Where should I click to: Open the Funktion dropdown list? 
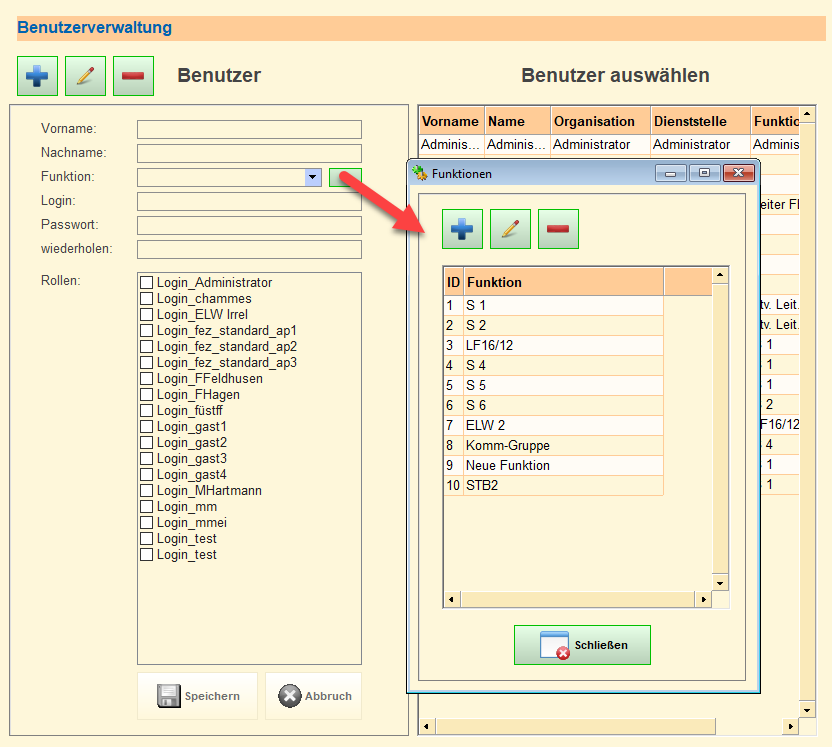pyautogui.click(x=313, y=177)
